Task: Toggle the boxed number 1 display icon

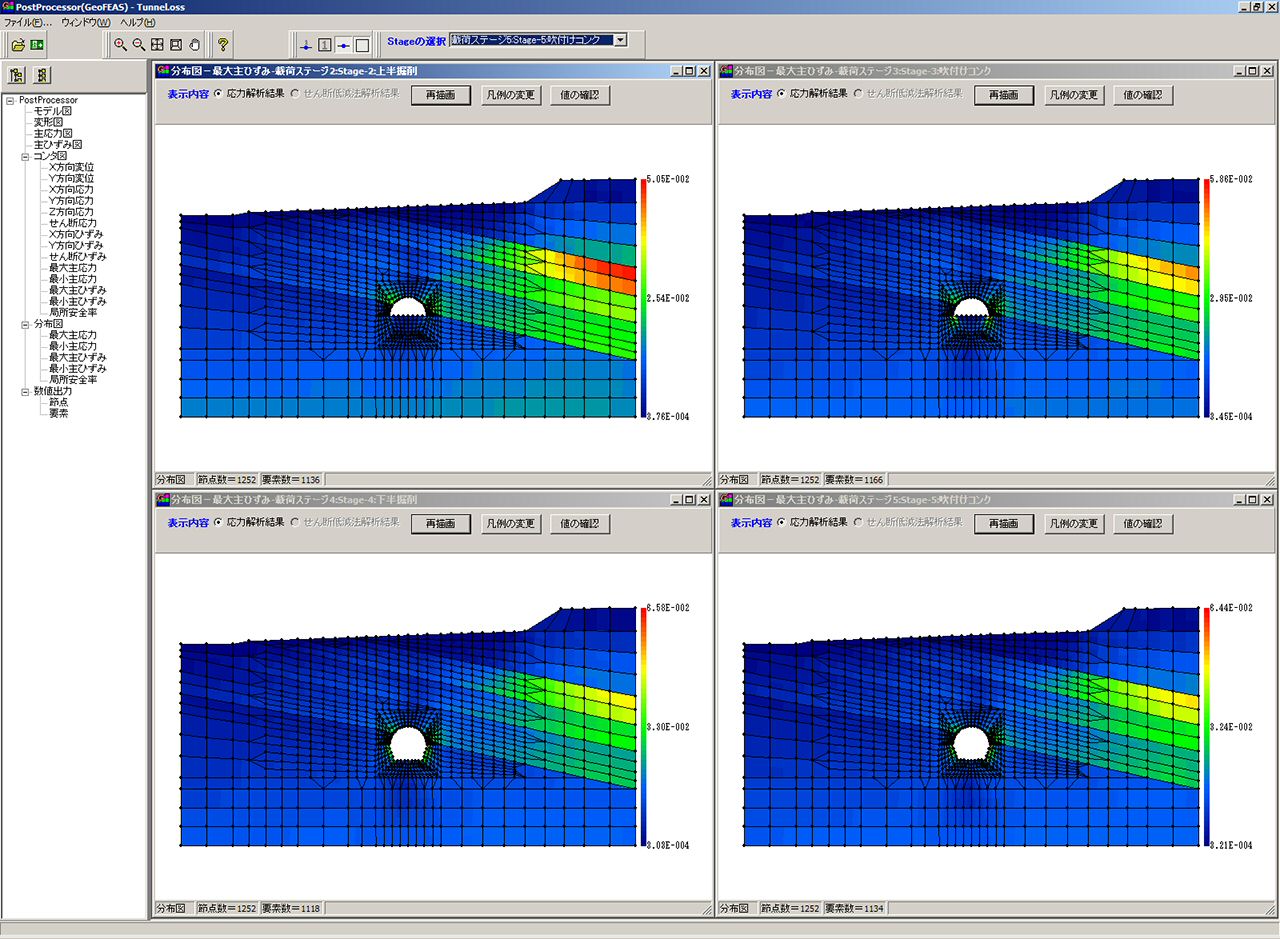Action: click(325, 44)
